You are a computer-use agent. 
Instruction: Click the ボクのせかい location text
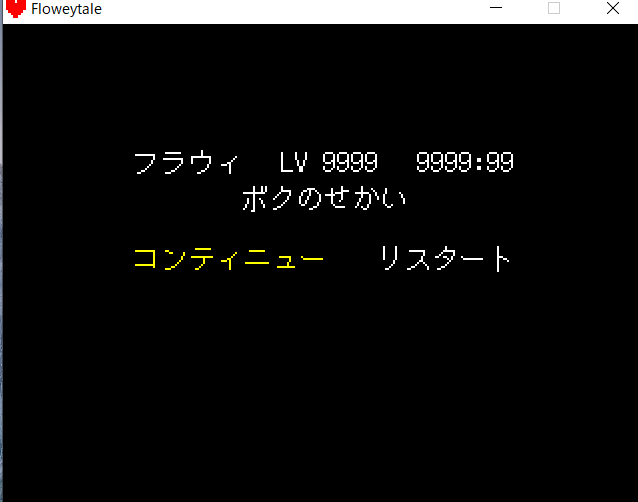point(324,199)
